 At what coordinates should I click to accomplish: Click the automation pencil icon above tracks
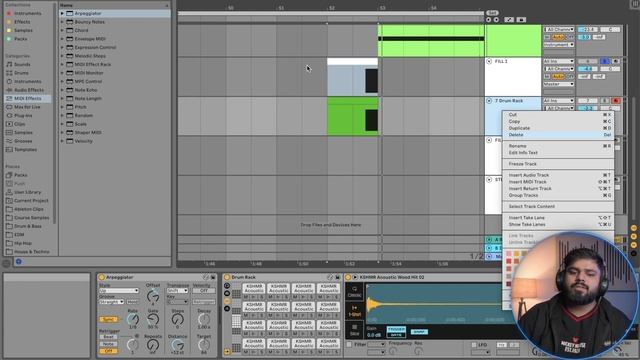(509, 20)
